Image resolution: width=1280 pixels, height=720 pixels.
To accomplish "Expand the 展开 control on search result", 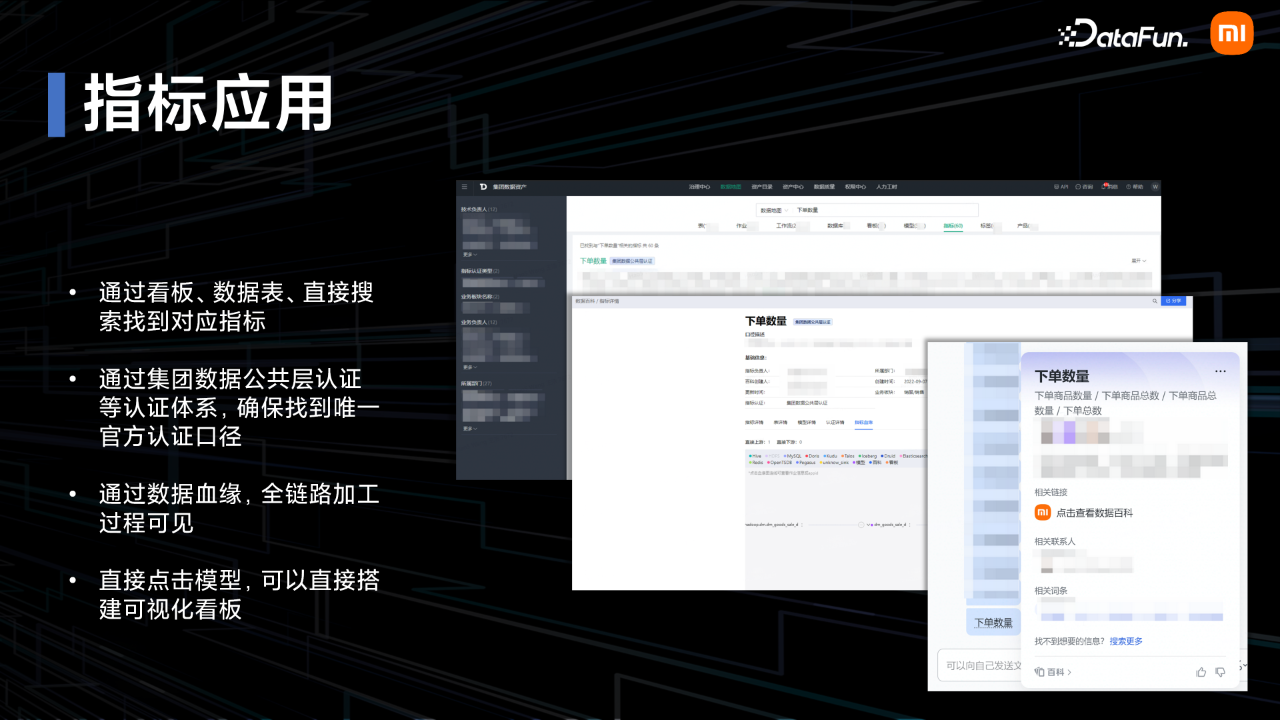I will pyautogui.click(x=1138, y=261).
